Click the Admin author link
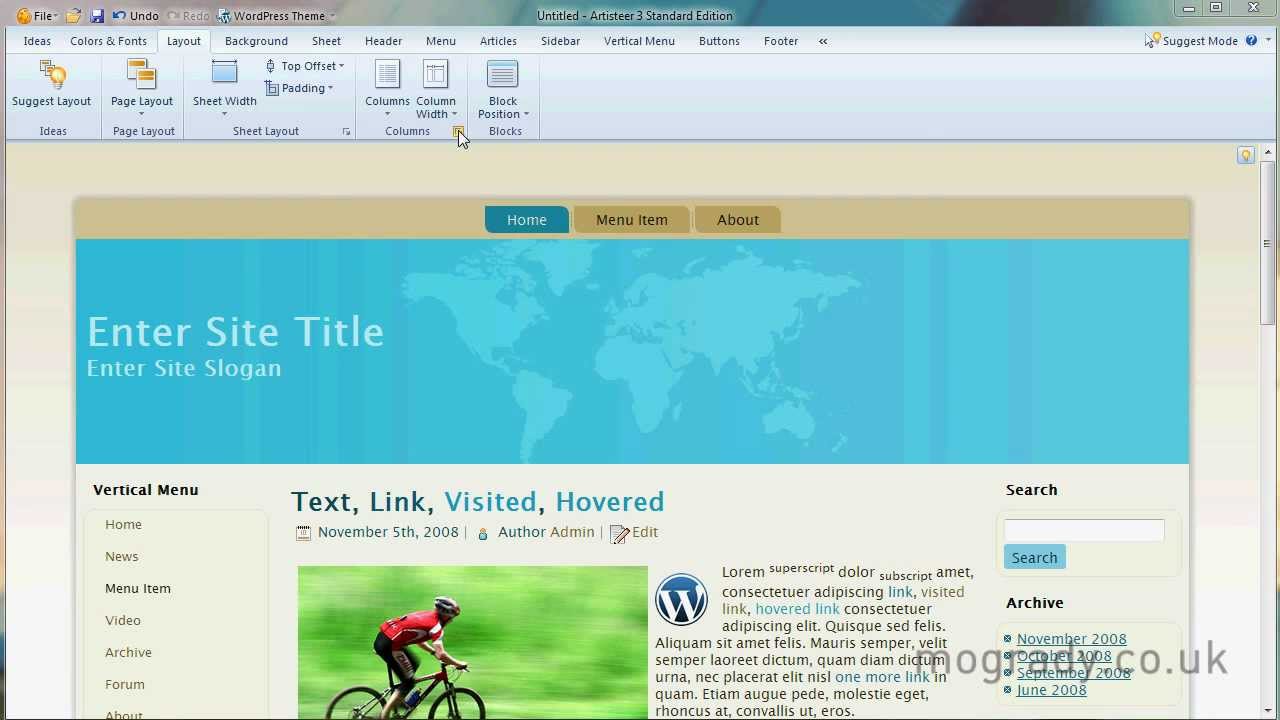 coord(572,532)
